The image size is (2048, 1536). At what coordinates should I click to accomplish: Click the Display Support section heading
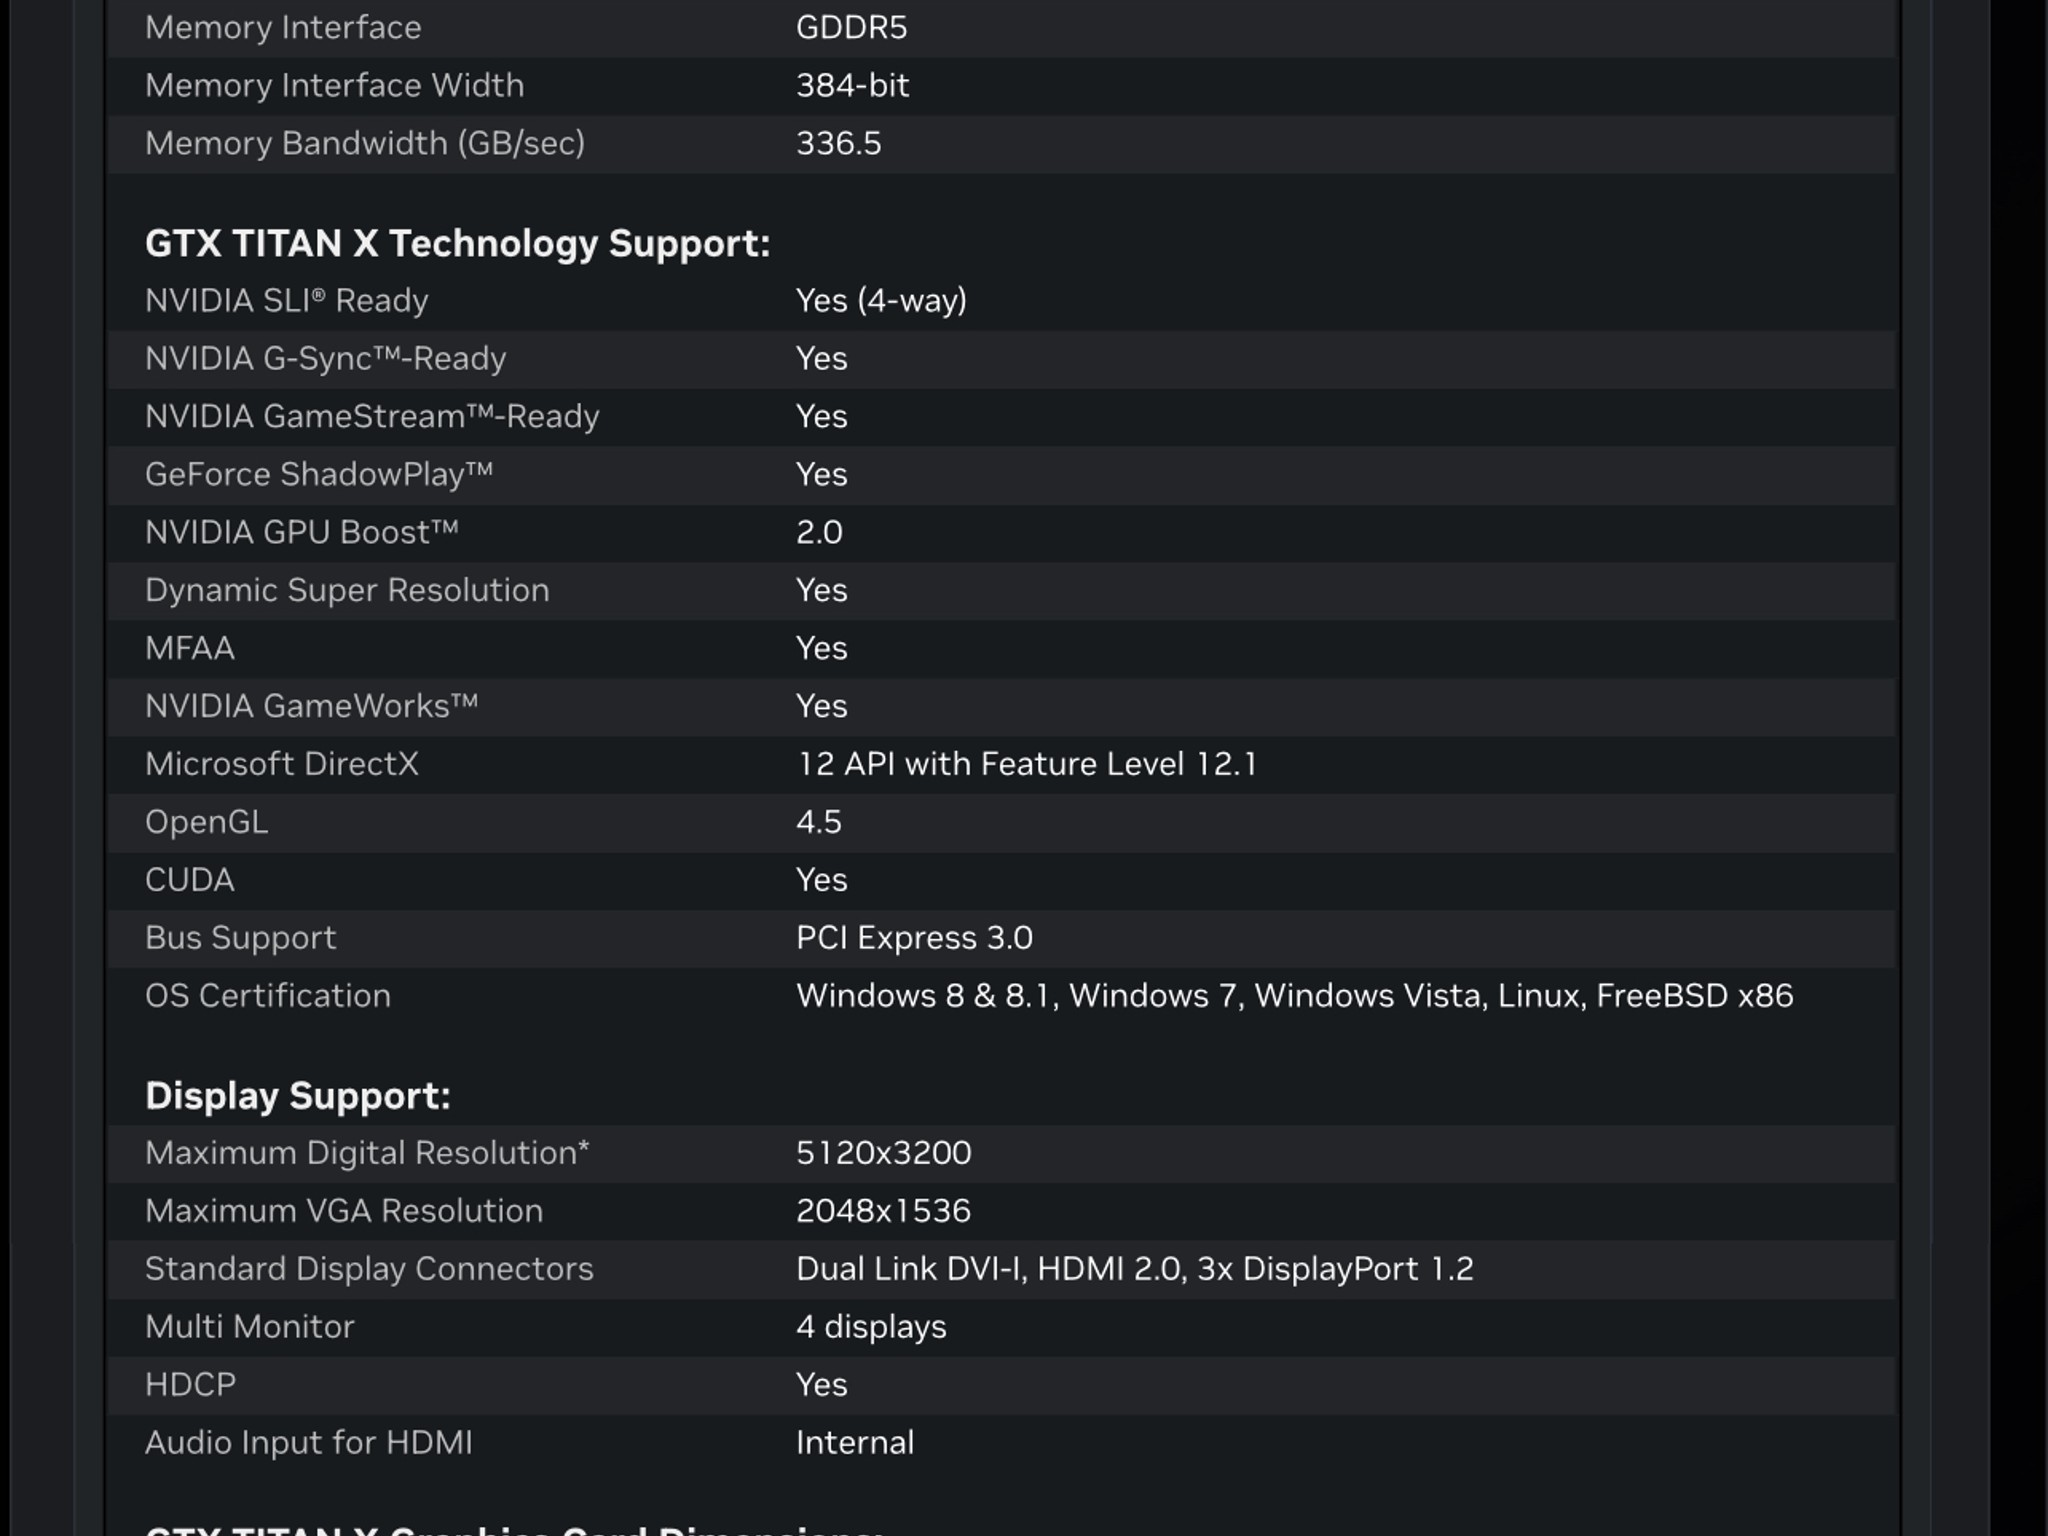point(298,1097)
